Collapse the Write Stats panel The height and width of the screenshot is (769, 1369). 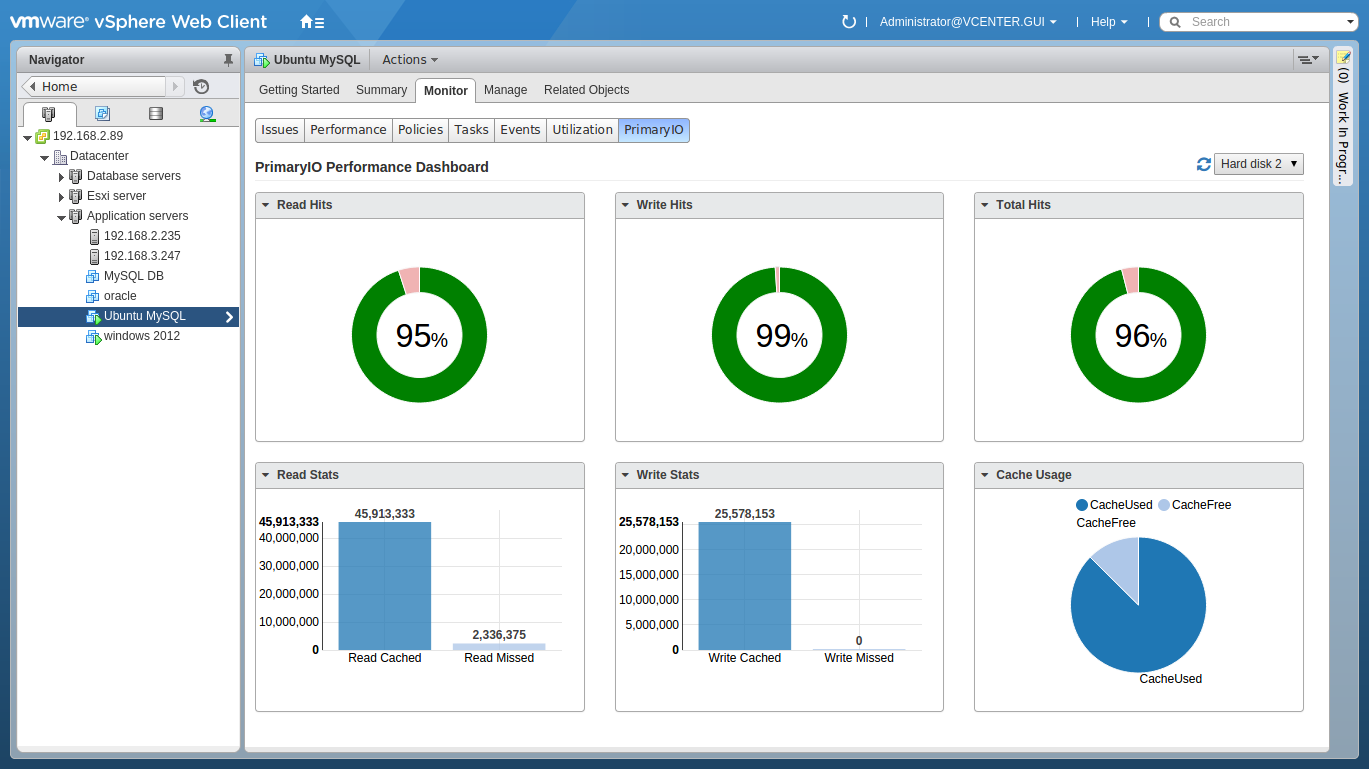(625, 475)
